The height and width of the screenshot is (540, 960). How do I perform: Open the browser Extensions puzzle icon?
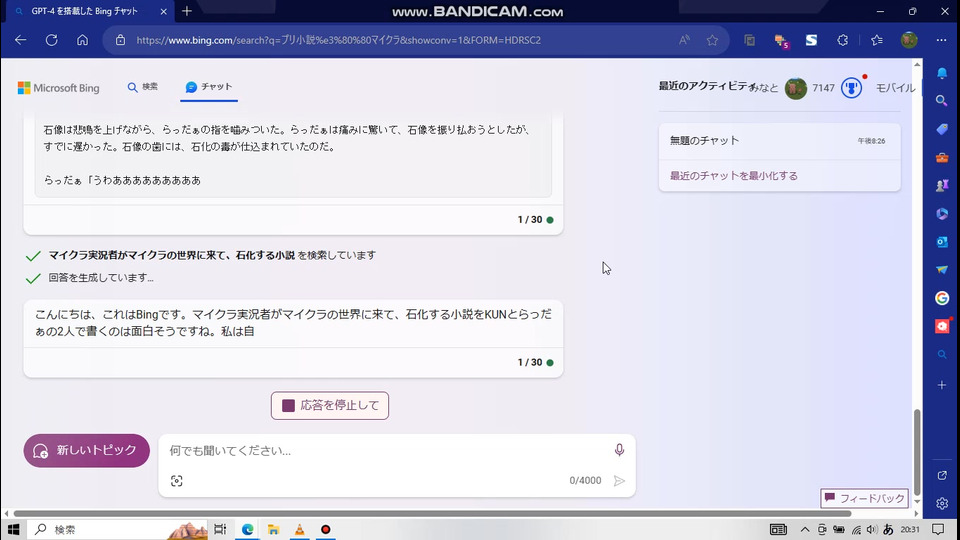842,40
